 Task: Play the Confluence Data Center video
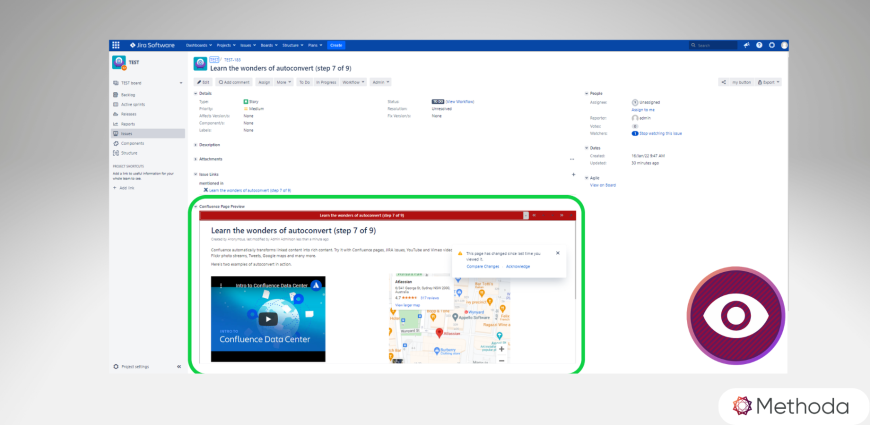pos(267,319)
